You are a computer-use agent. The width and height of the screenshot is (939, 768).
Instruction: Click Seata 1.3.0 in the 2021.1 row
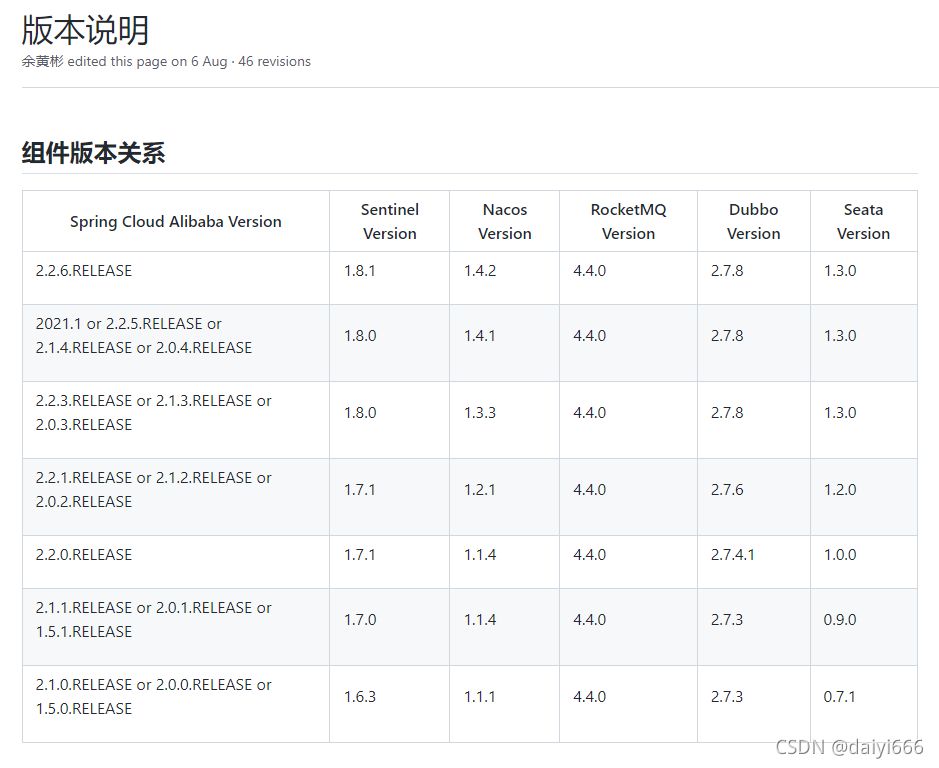point(864,343)
